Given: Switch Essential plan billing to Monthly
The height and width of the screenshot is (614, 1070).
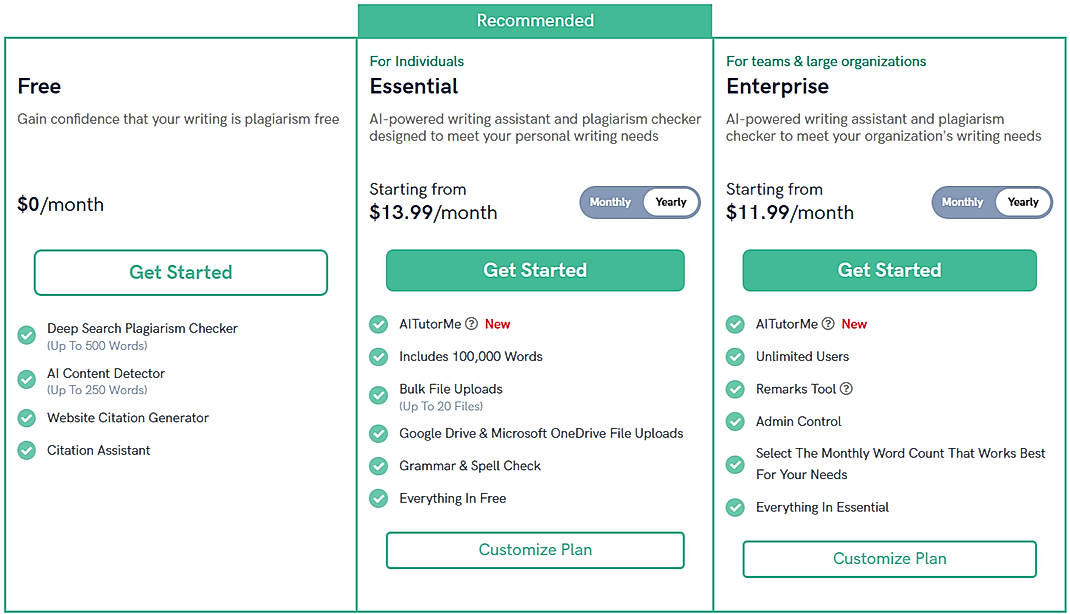Looking at the screenshot, I should [x=610, y=202].
